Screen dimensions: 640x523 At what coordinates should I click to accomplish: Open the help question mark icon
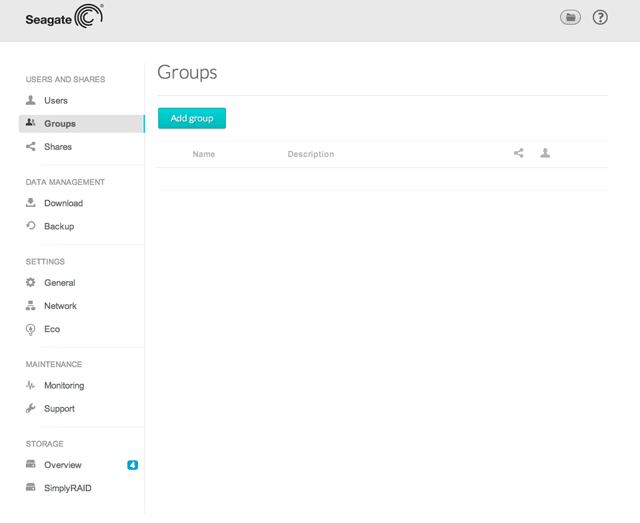600,17
